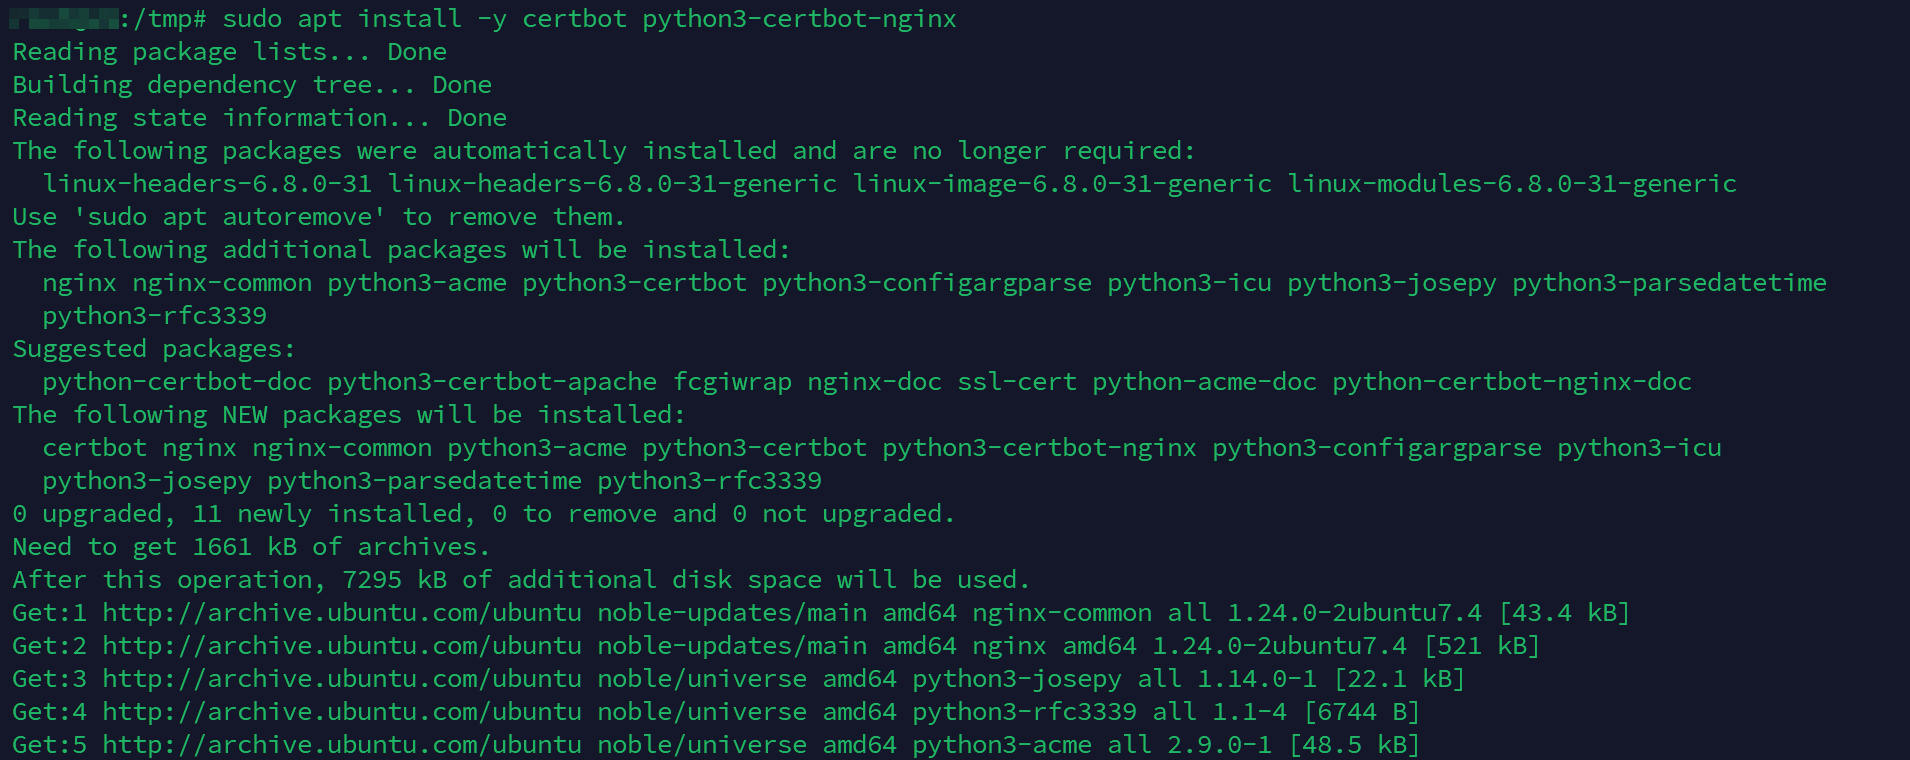Click 'python-certbot-nginx-doc' suggested package
The width and height of the screenshot is (1910, 760).
click(x=1512, y=382)
